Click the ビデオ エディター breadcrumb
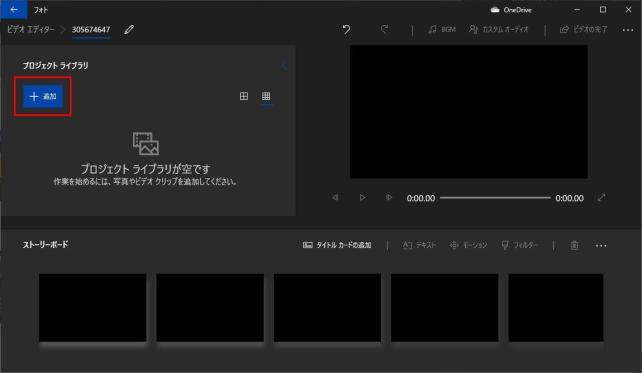642x373 pixels. click(x=30, y=29)
